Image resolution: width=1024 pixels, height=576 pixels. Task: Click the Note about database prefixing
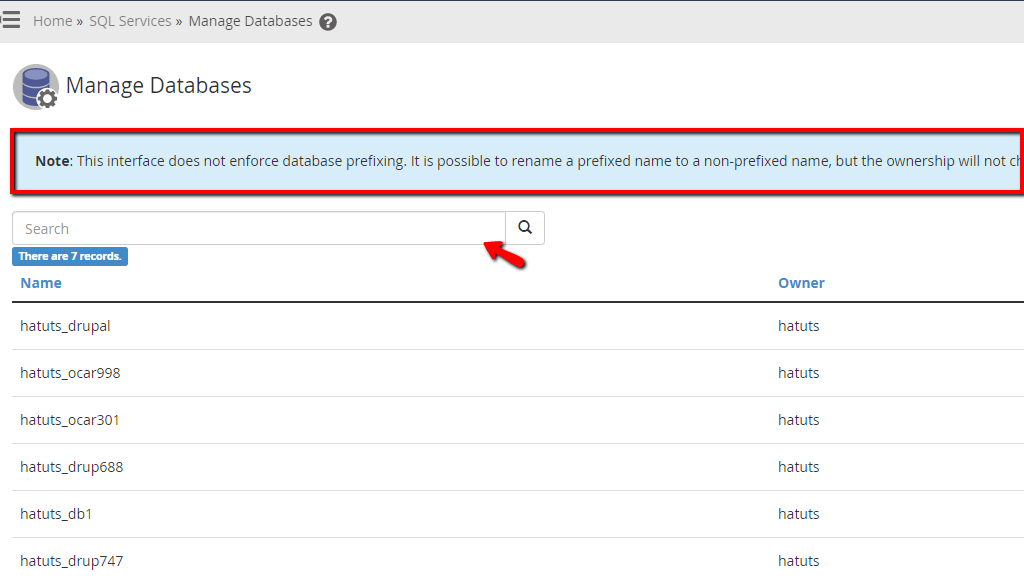point(519,161)
